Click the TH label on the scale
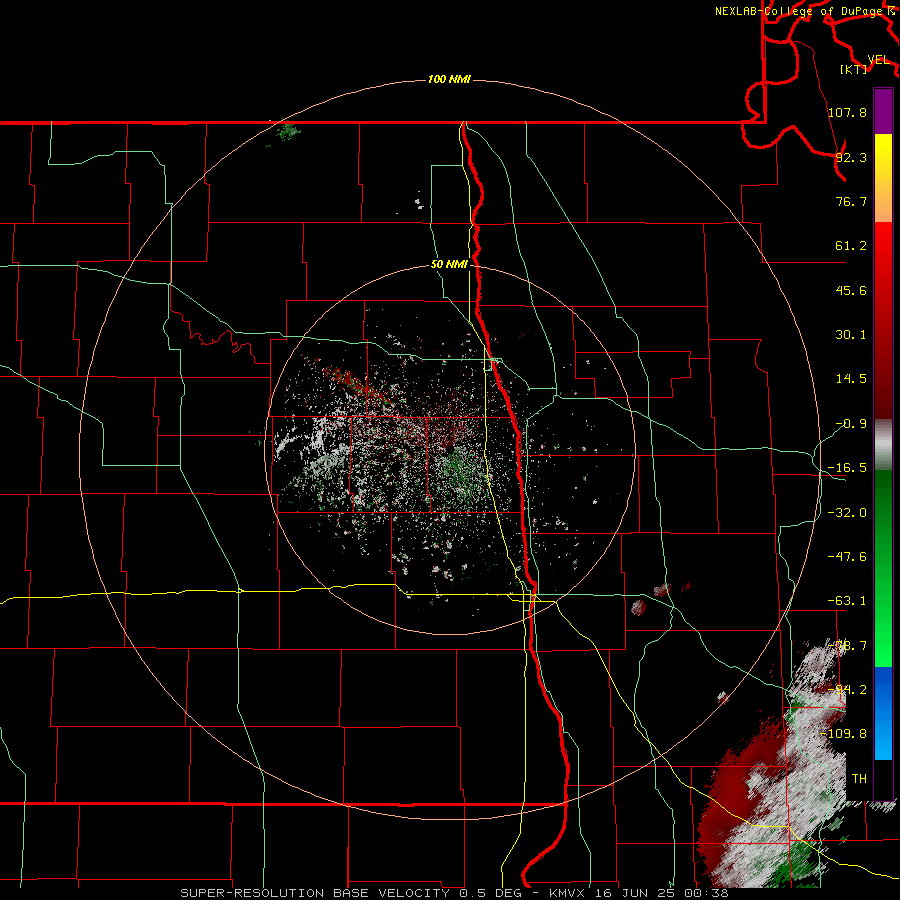Viewport: 900px width, 900px height. 859,778
